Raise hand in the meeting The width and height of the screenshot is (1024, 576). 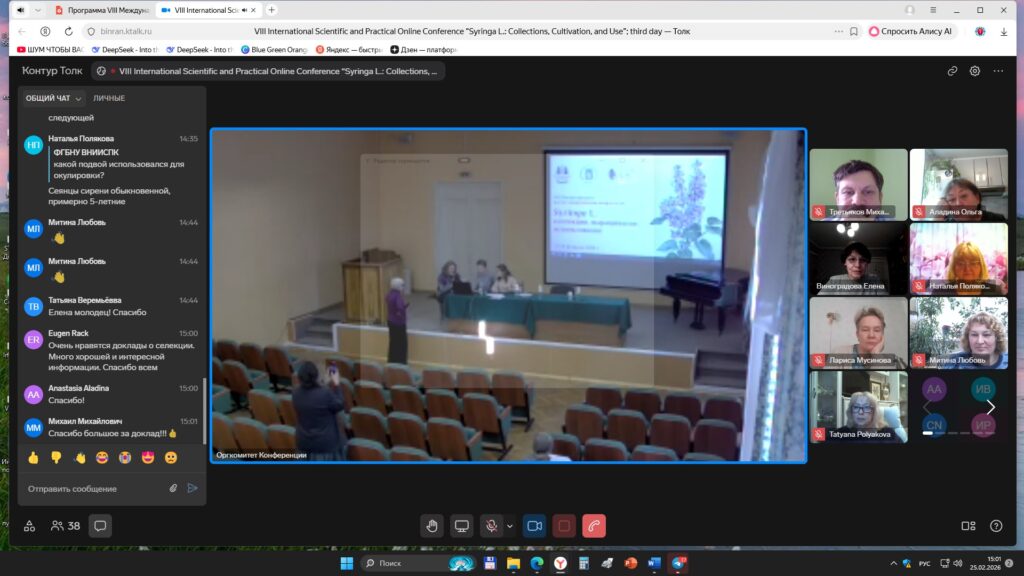[432, 526]
